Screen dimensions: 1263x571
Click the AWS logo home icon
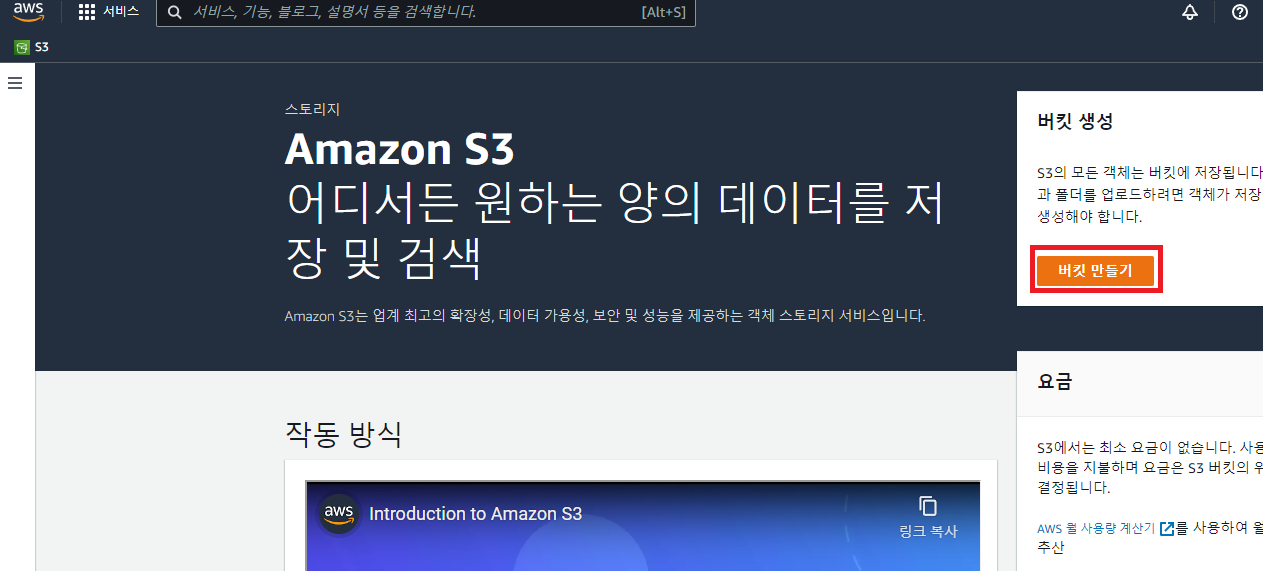(28, 13)
